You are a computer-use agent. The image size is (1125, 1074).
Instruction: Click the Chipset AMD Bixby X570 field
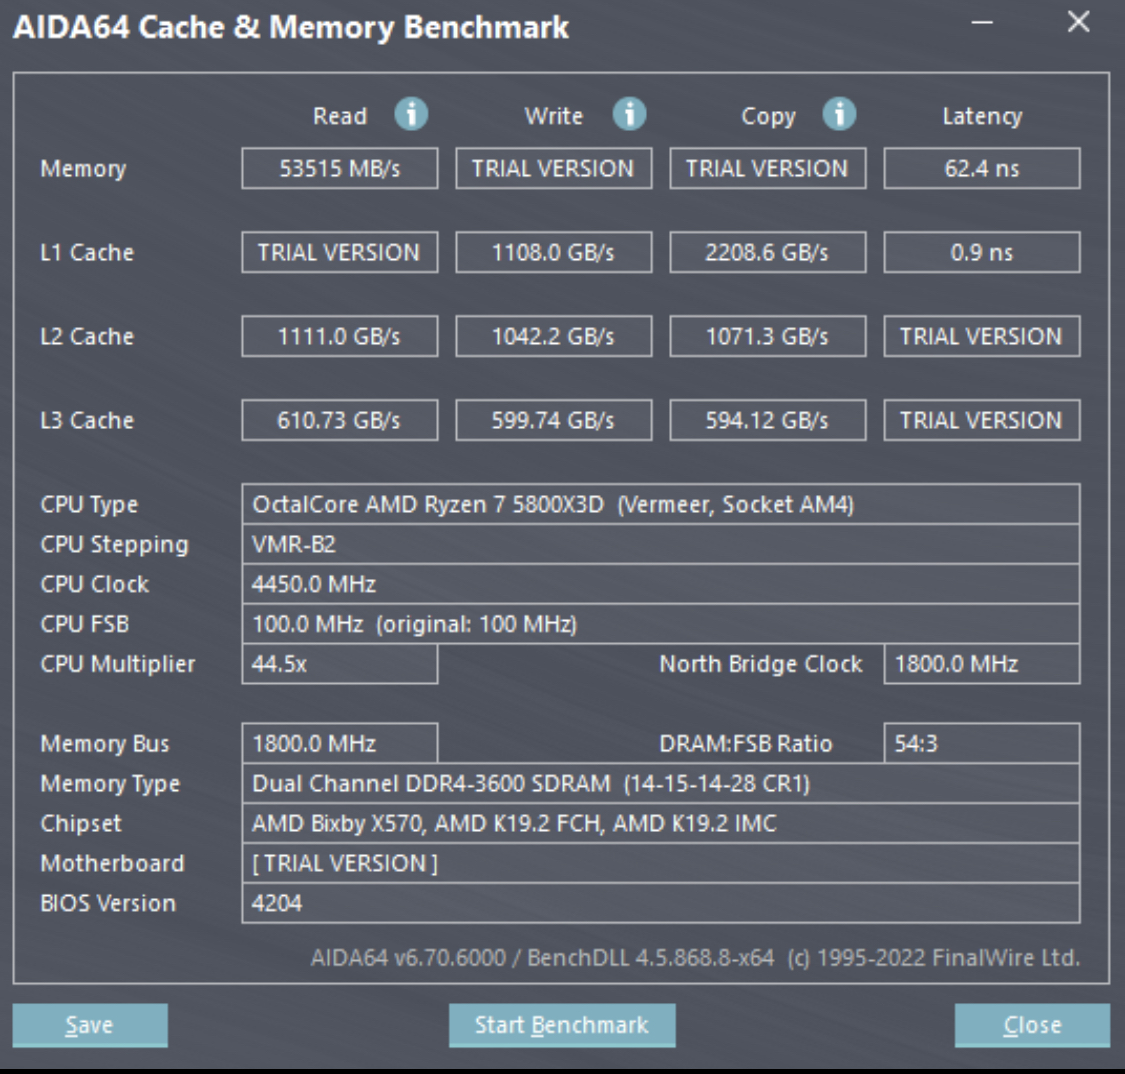tap(661, 824)
